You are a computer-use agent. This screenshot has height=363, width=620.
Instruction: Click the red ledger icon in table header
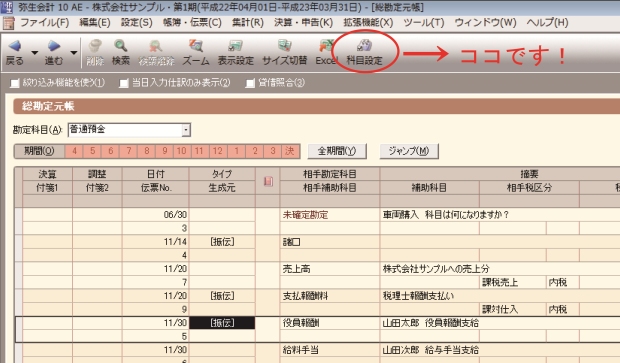pyautogui.click(x=268, y=181)
